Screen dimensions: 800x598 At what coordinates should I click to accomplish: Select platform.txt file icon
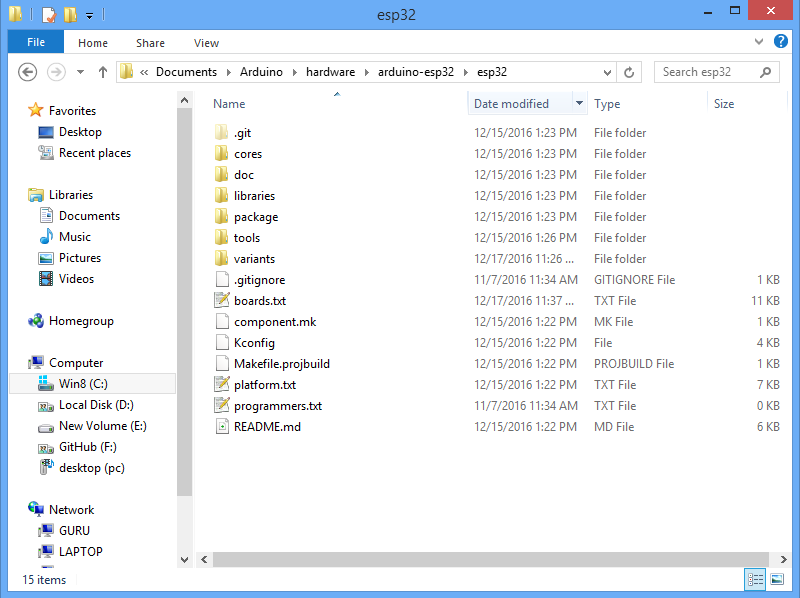[221, 384]
